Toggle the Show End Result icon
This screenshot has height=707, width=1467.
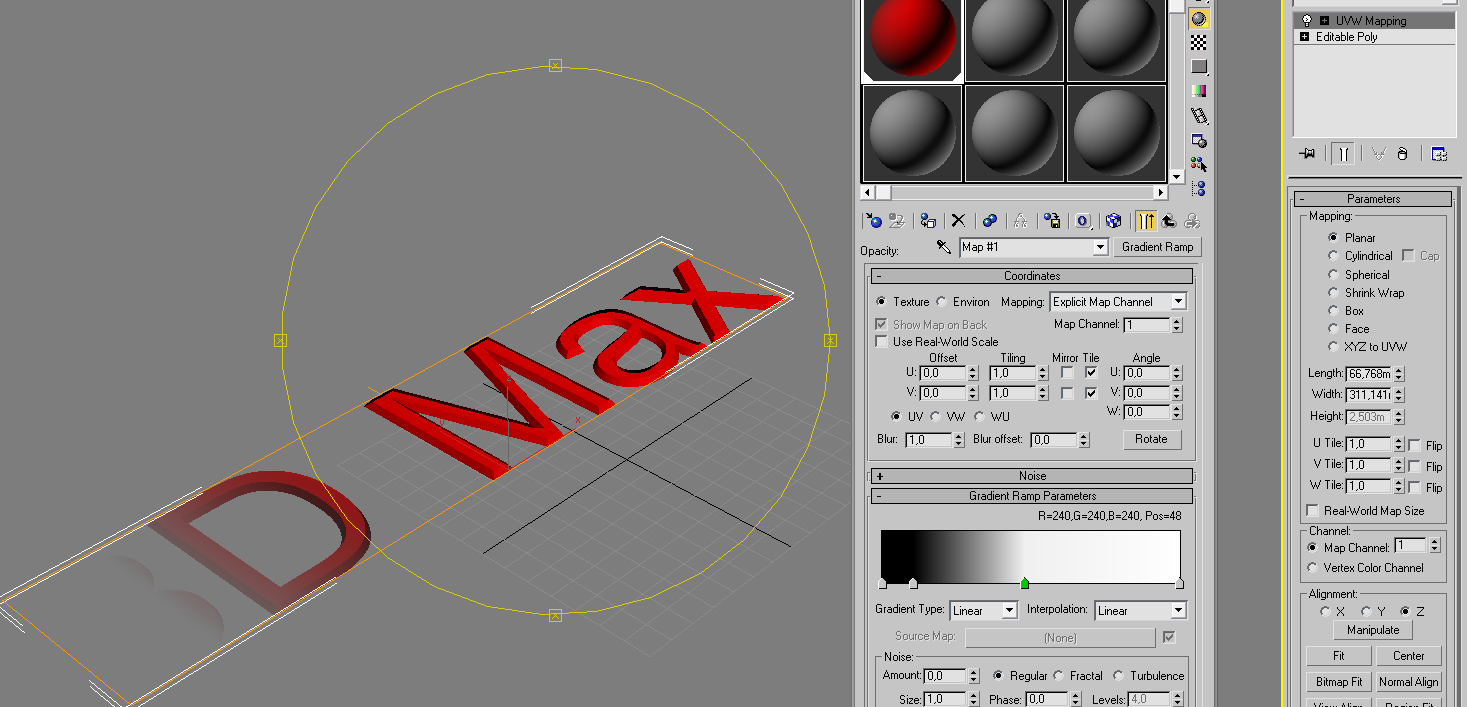pyautogui.click(x=1145, y=221)
